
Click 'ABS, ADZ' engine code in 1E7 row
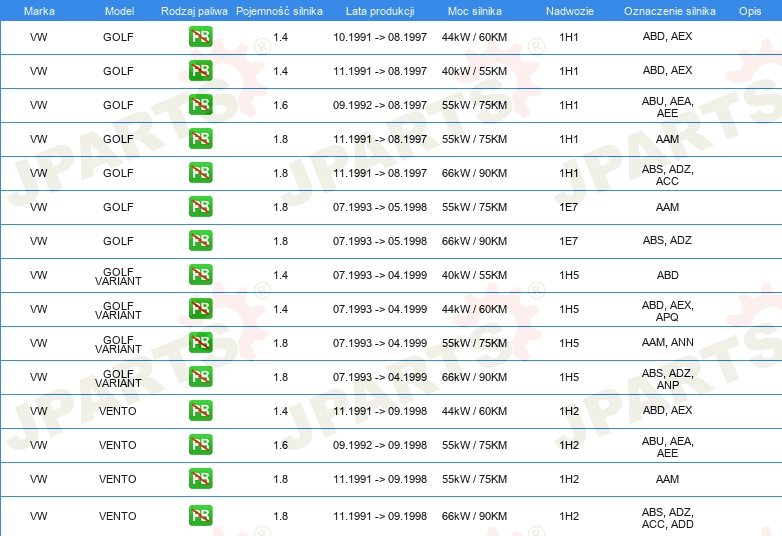pyautogui.click(x=667, y=240)
